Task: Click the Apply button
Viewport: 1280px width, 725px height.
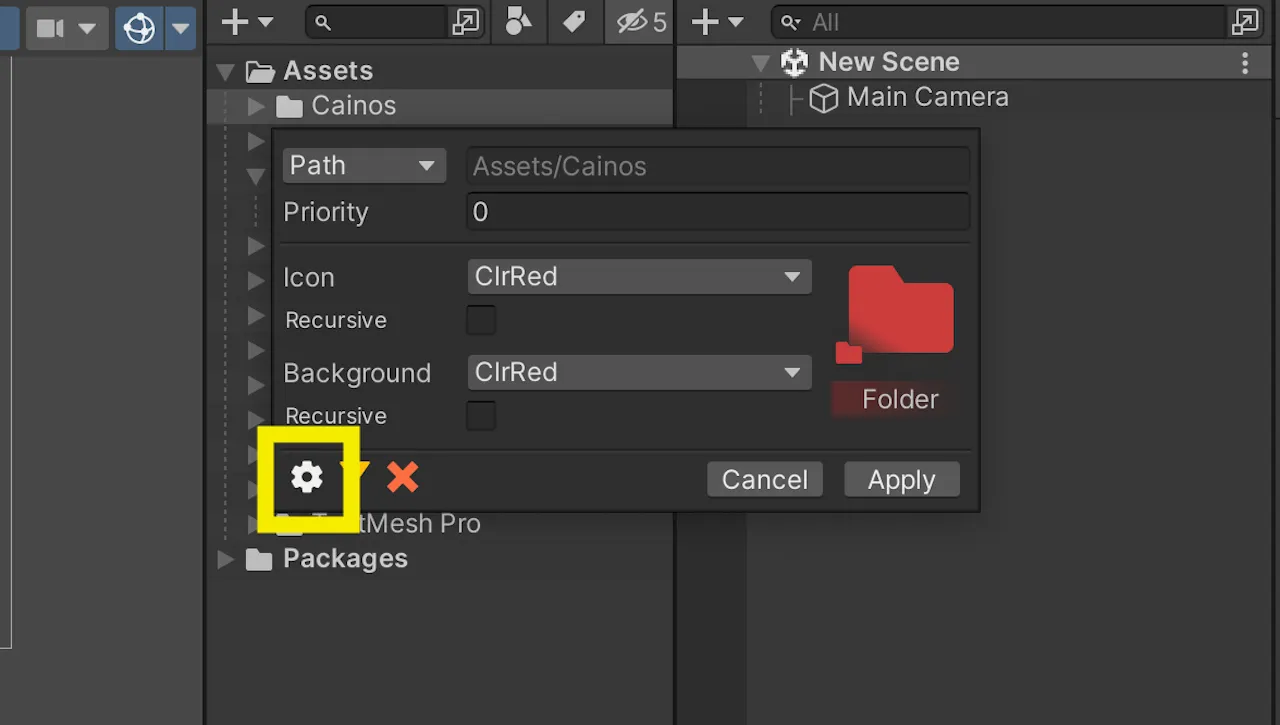Action: [x=902, y=480]
